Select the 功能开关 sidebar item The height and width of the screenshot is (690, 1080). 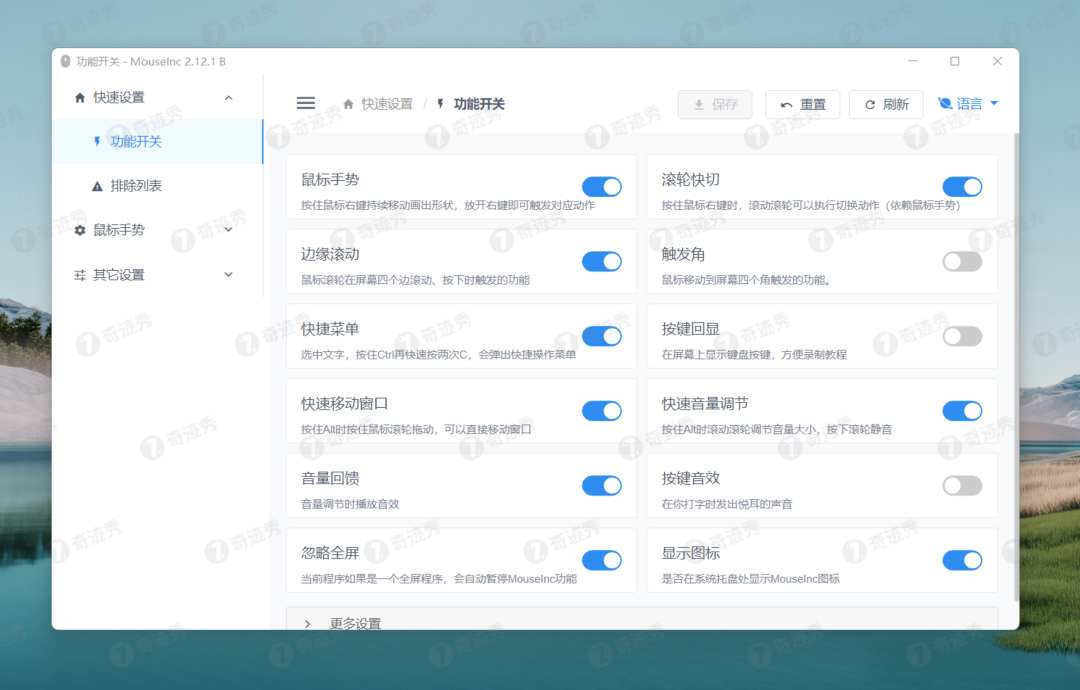pyautogui.click(x=158, y=142)
